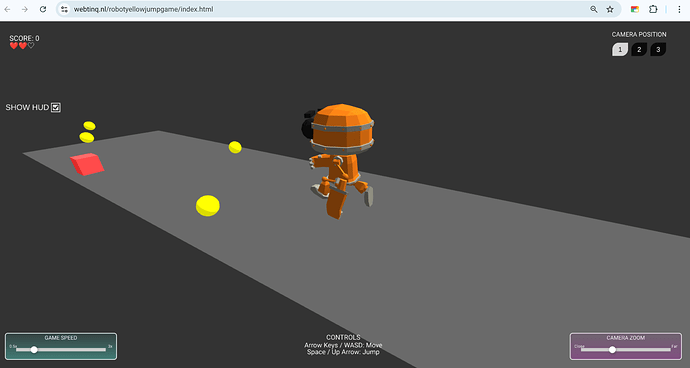Click the CAMERA POSITION label
Viewport: 690px width, 368px height.
point(639,34)
